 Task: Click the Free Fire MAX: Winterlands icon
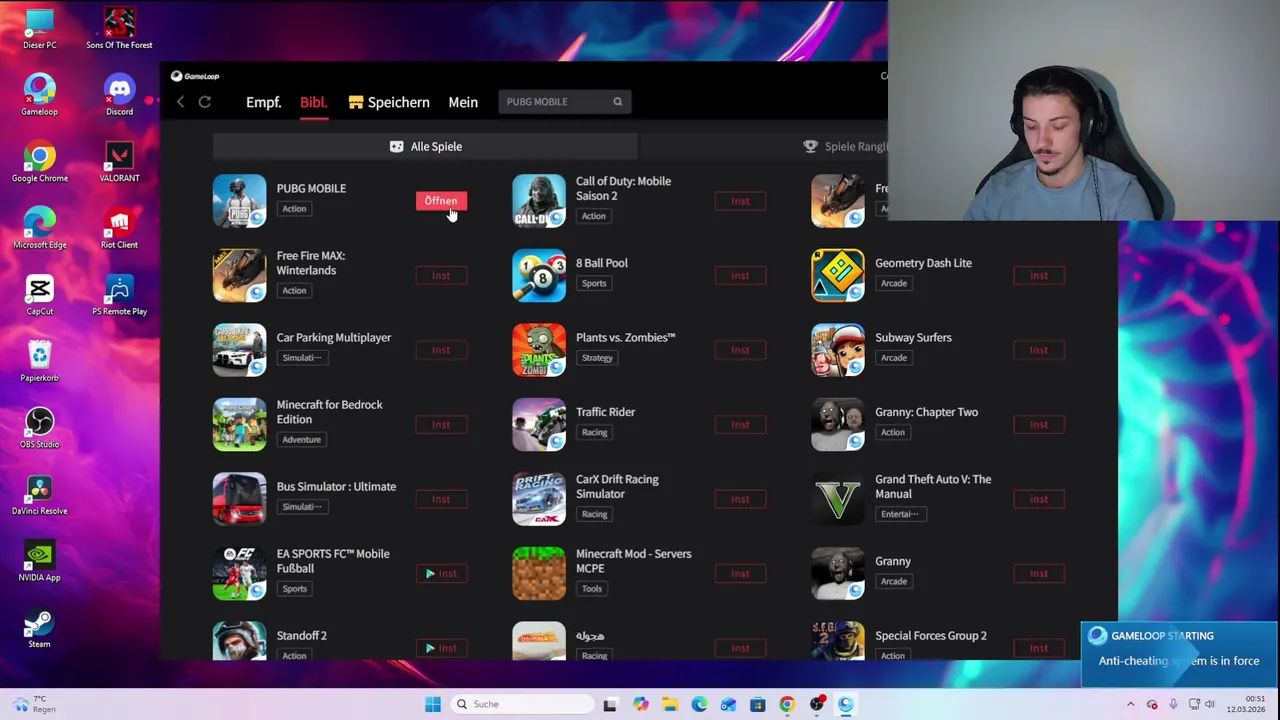[x=239, y=275]
